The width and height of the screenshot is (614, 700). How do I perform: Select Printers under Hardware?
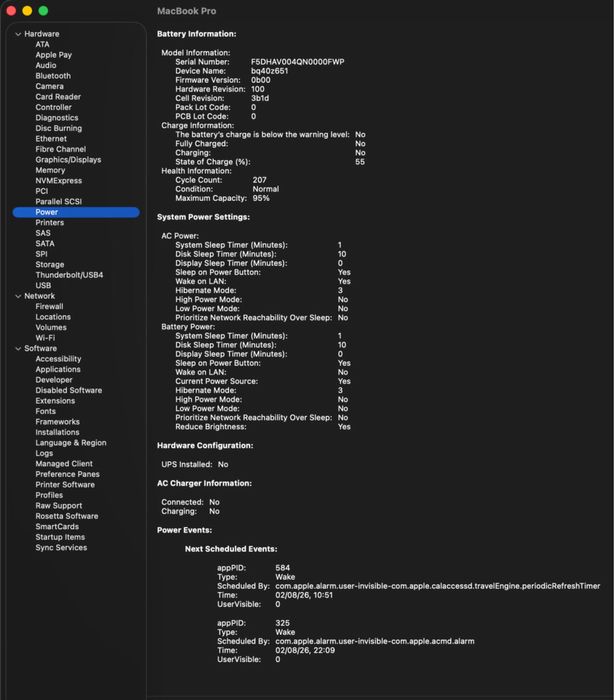(50, 222)
